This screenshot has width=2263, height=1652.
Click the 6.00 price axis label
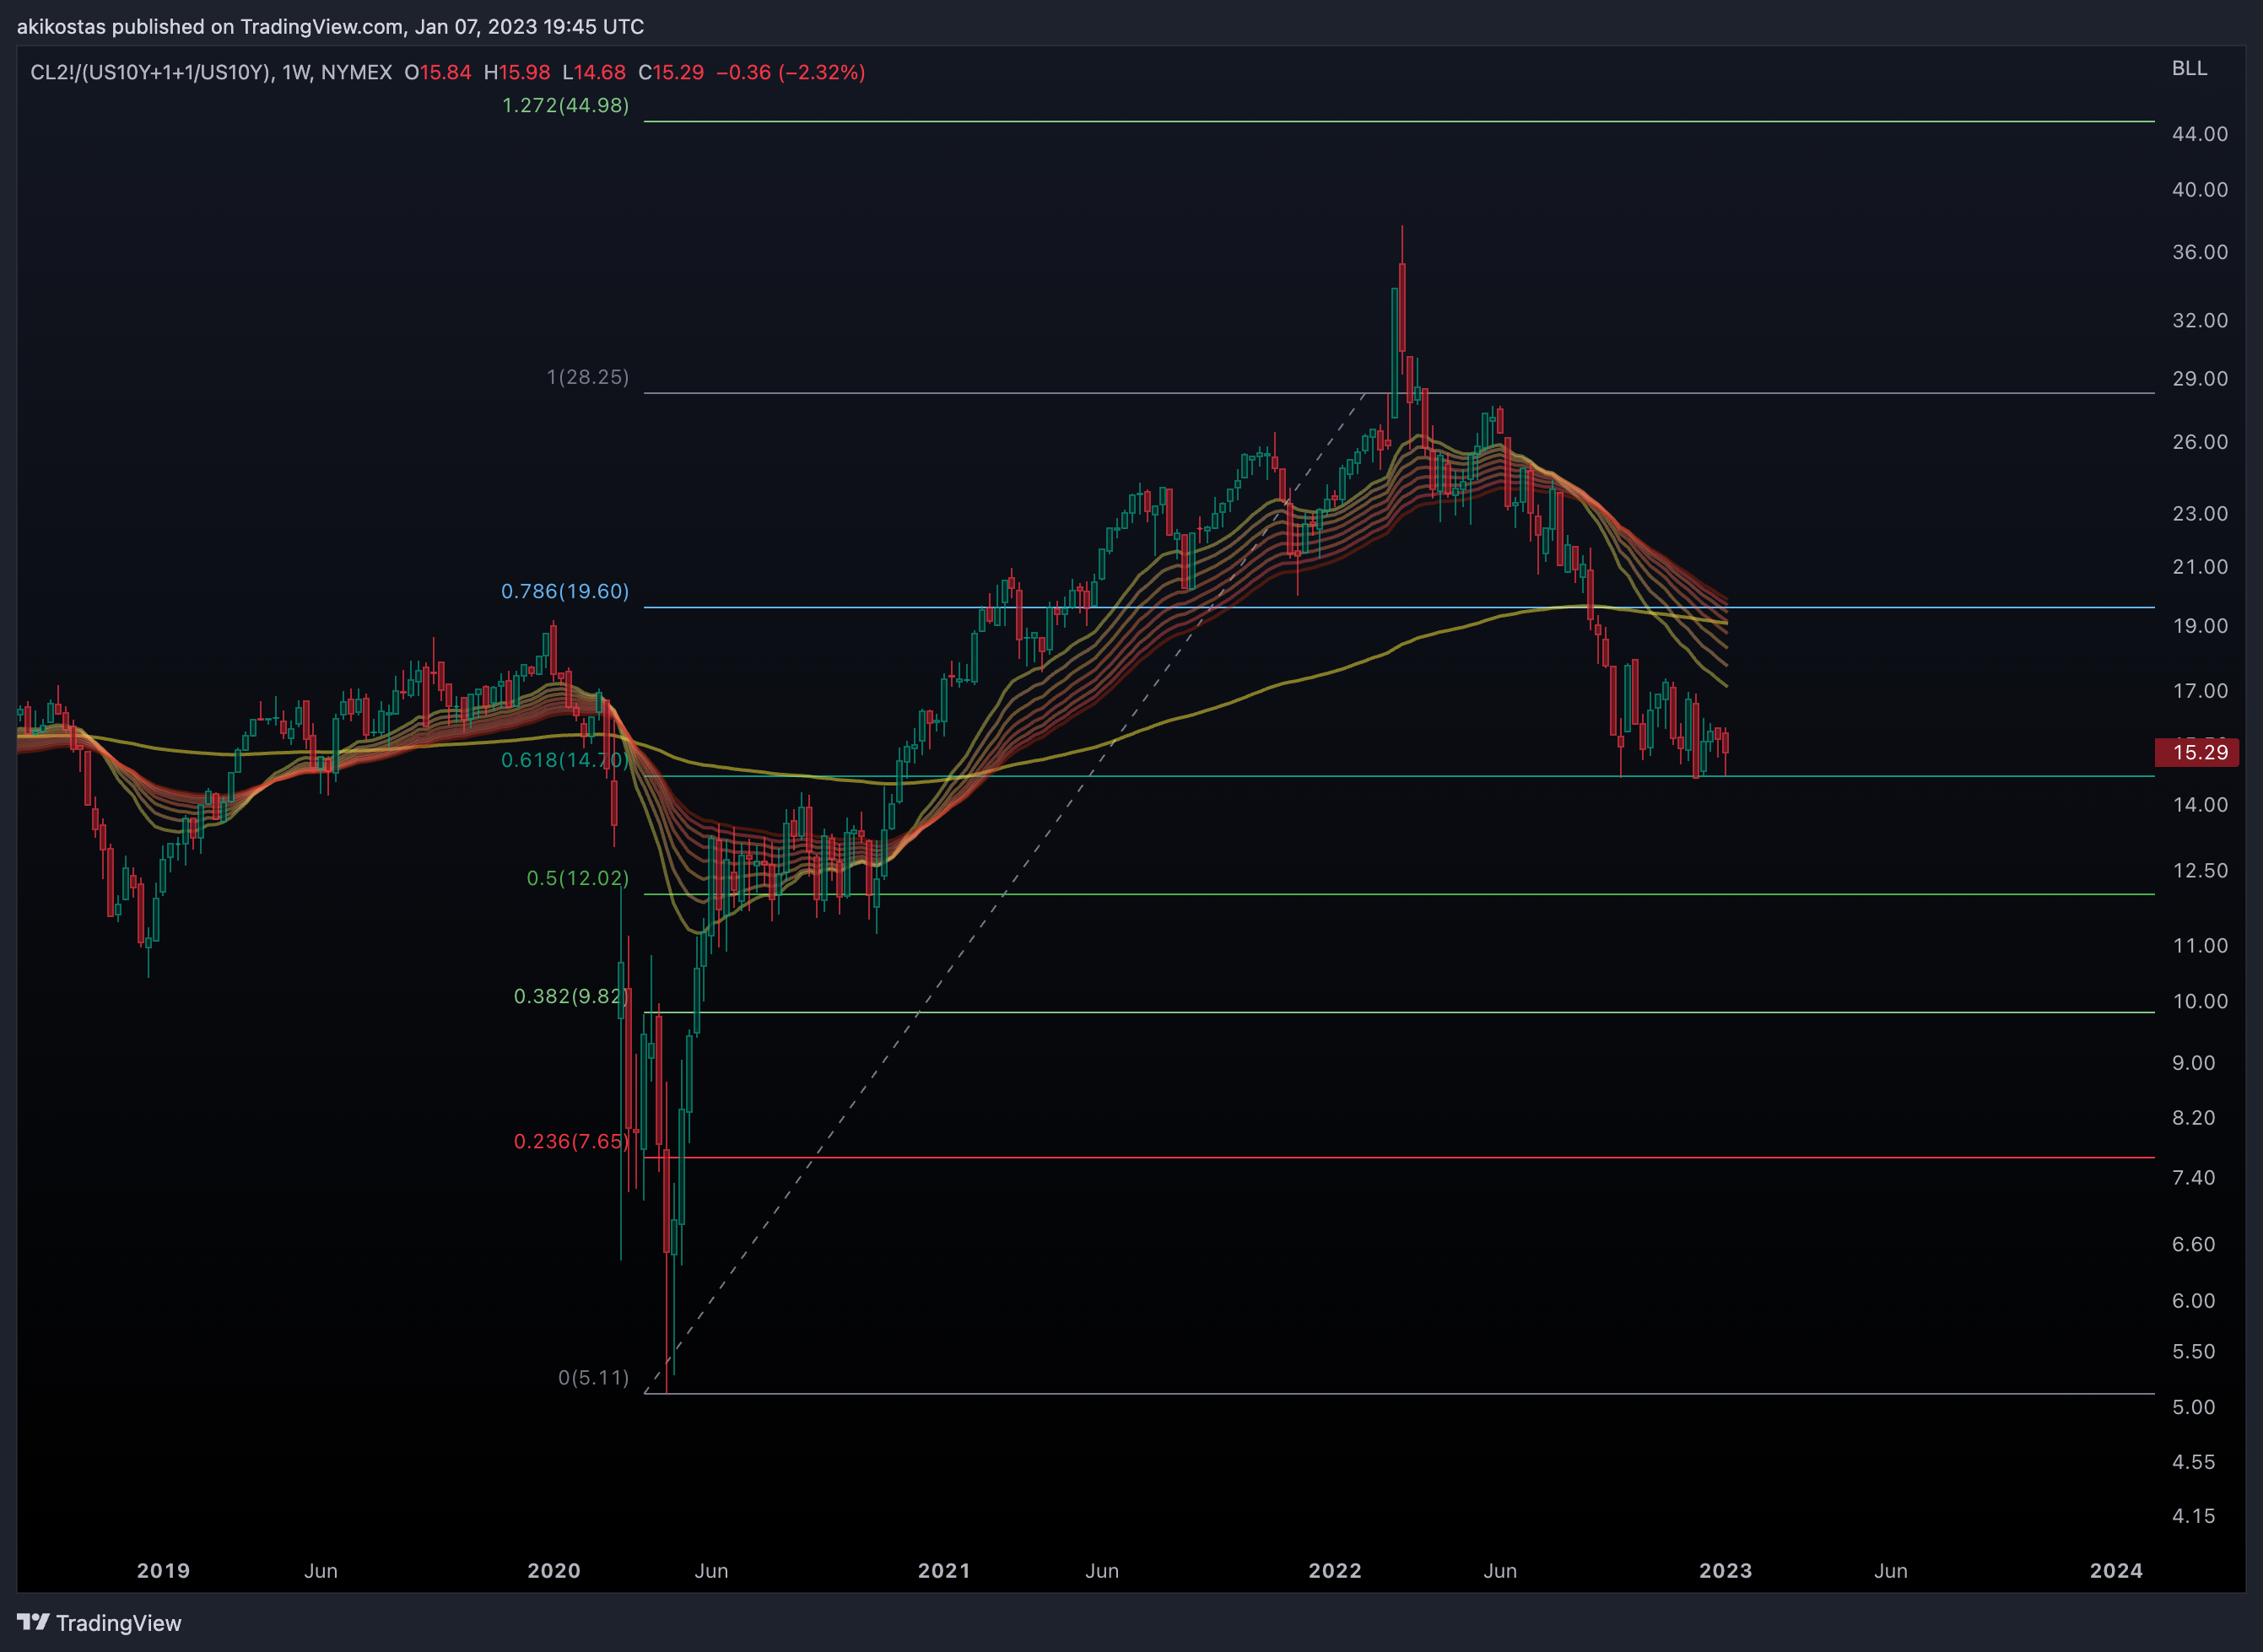[x=2194, y=1301]
